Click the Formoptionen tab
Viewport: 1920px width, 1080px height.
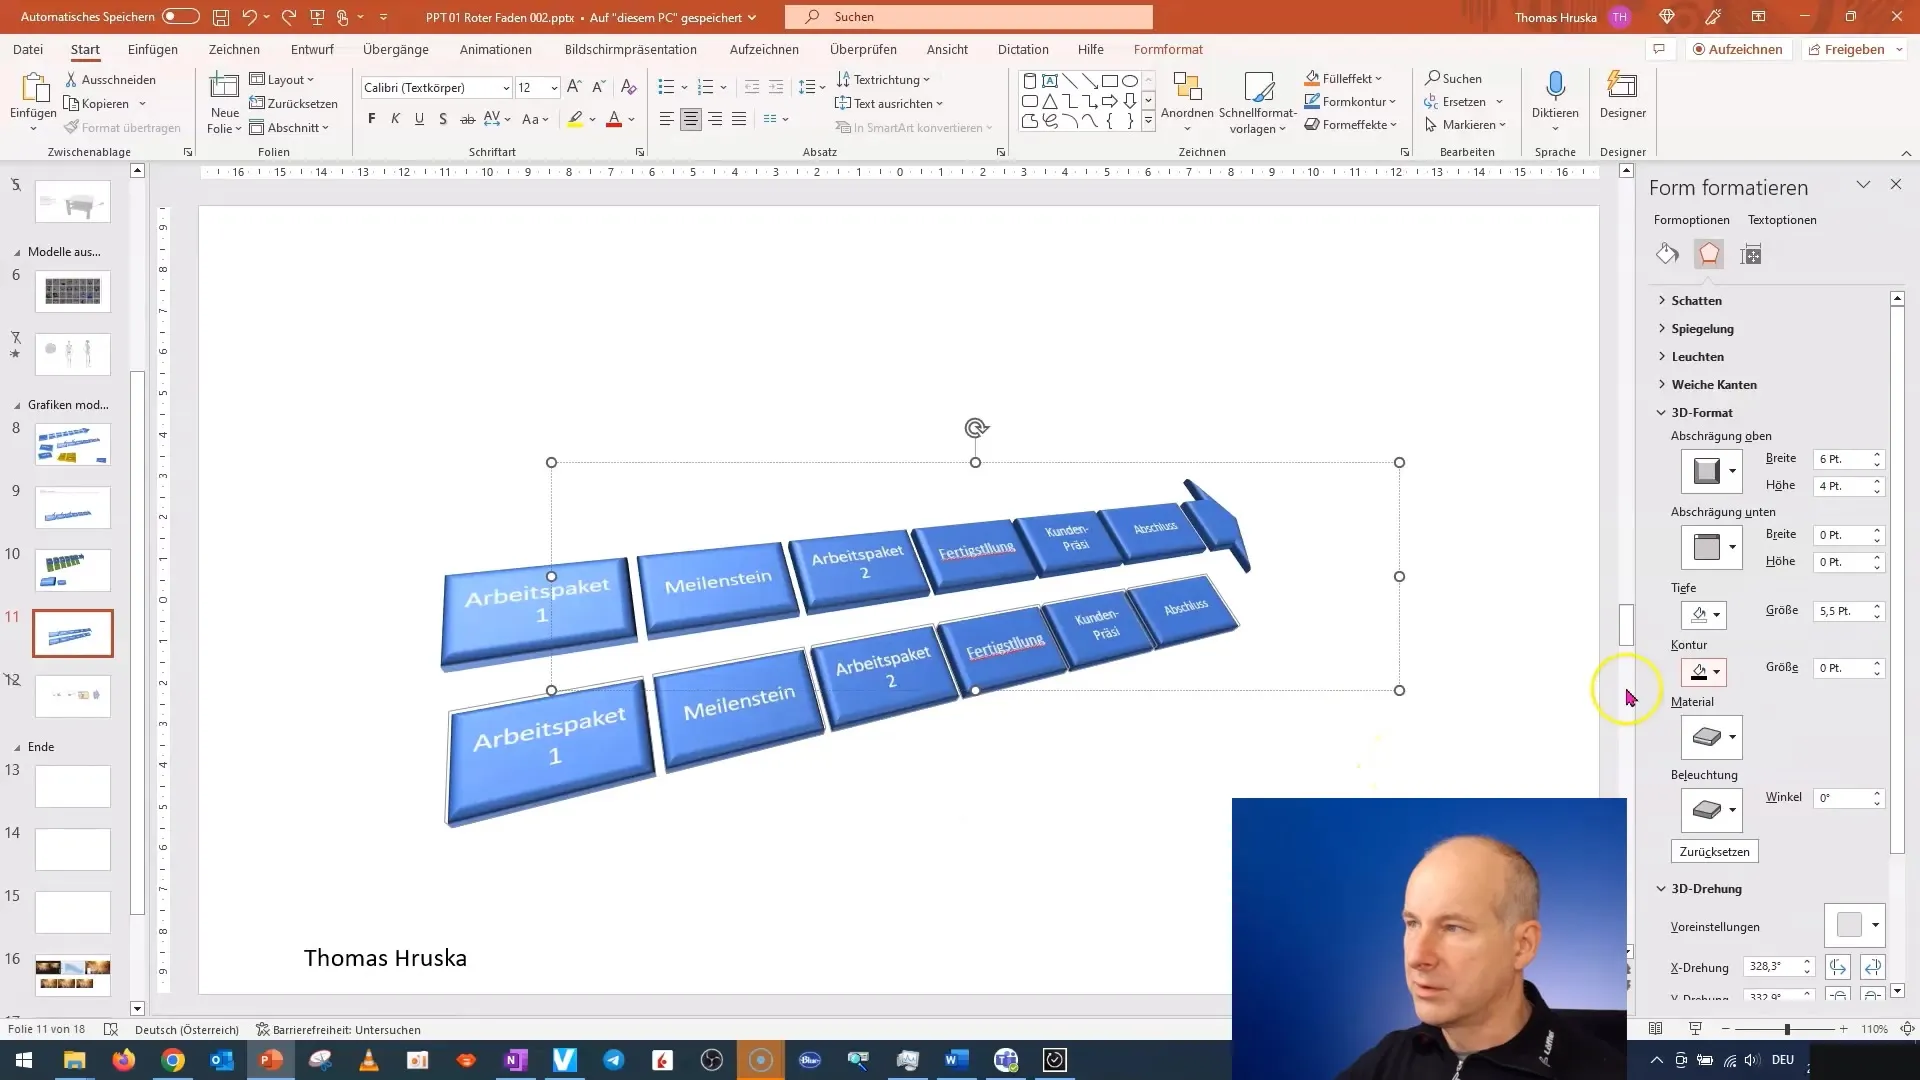[1692, 219]
